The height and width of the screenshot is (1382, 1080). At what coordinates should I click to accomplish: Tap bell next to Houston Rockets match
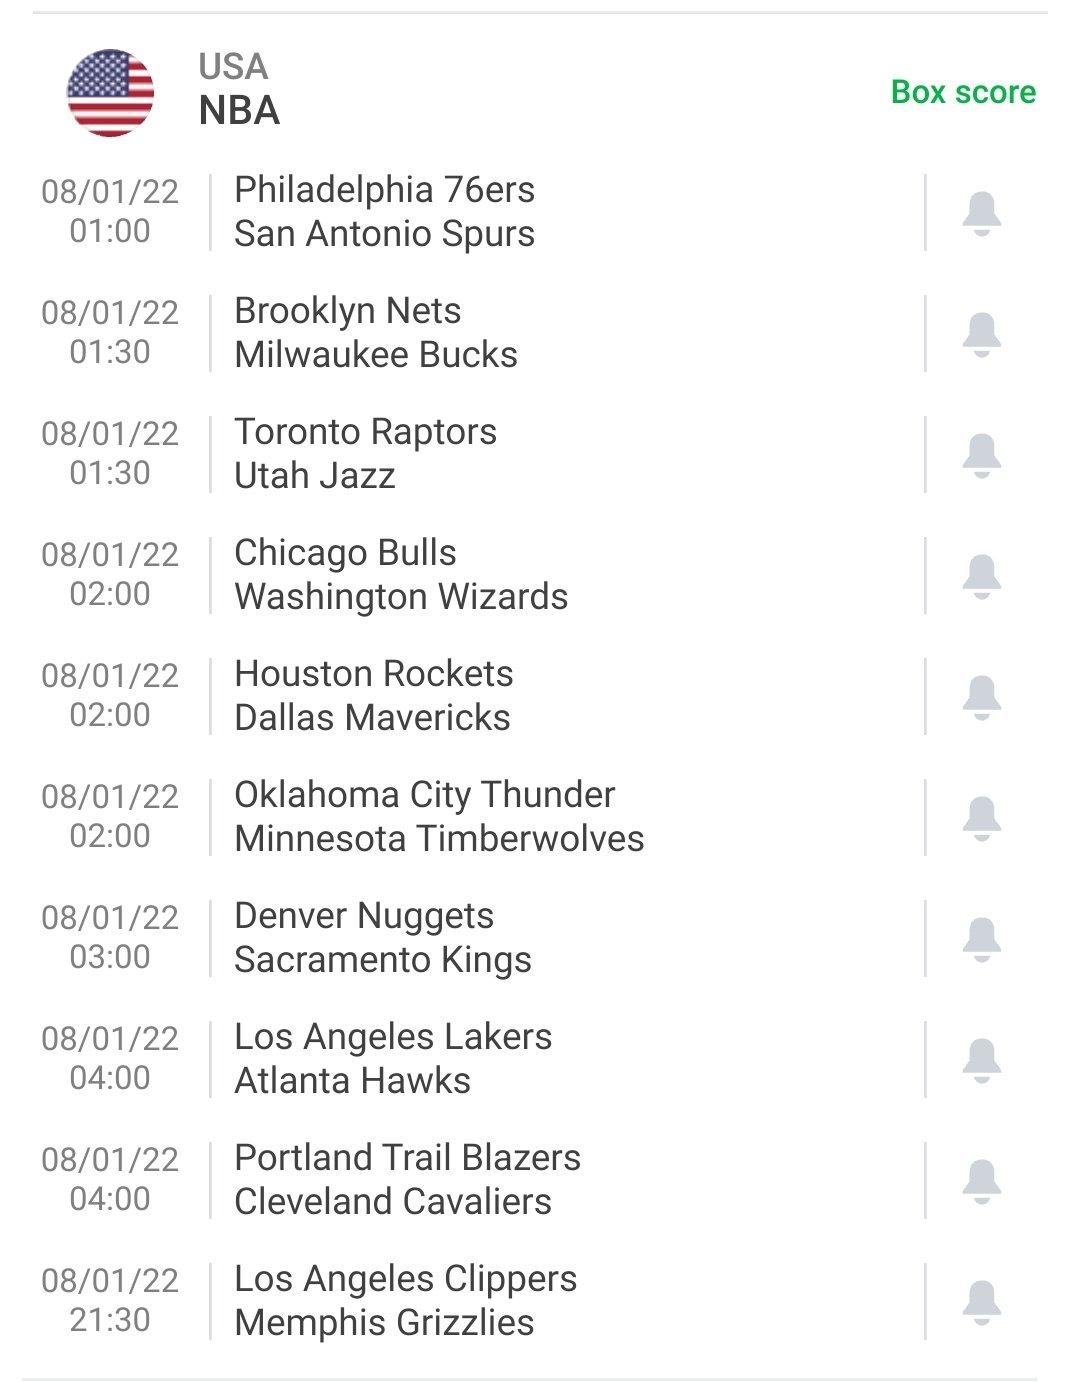click(x=982, y=697)
